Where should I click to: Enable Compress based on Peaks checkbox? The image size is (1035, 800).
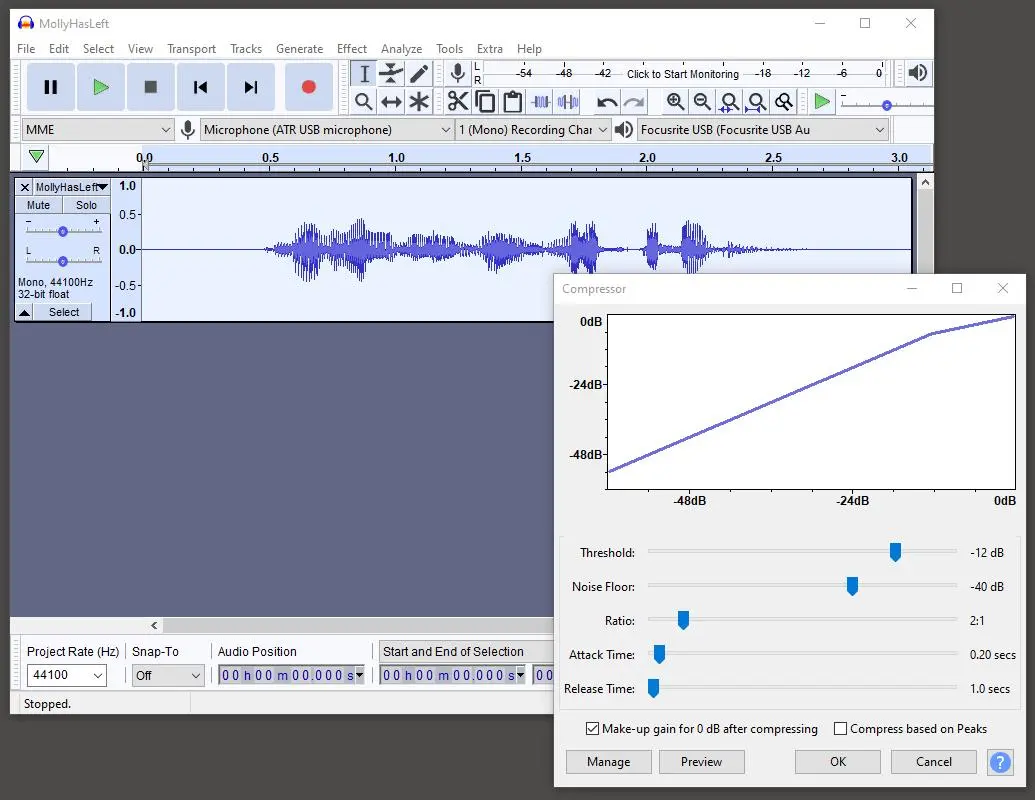point(840,729)
